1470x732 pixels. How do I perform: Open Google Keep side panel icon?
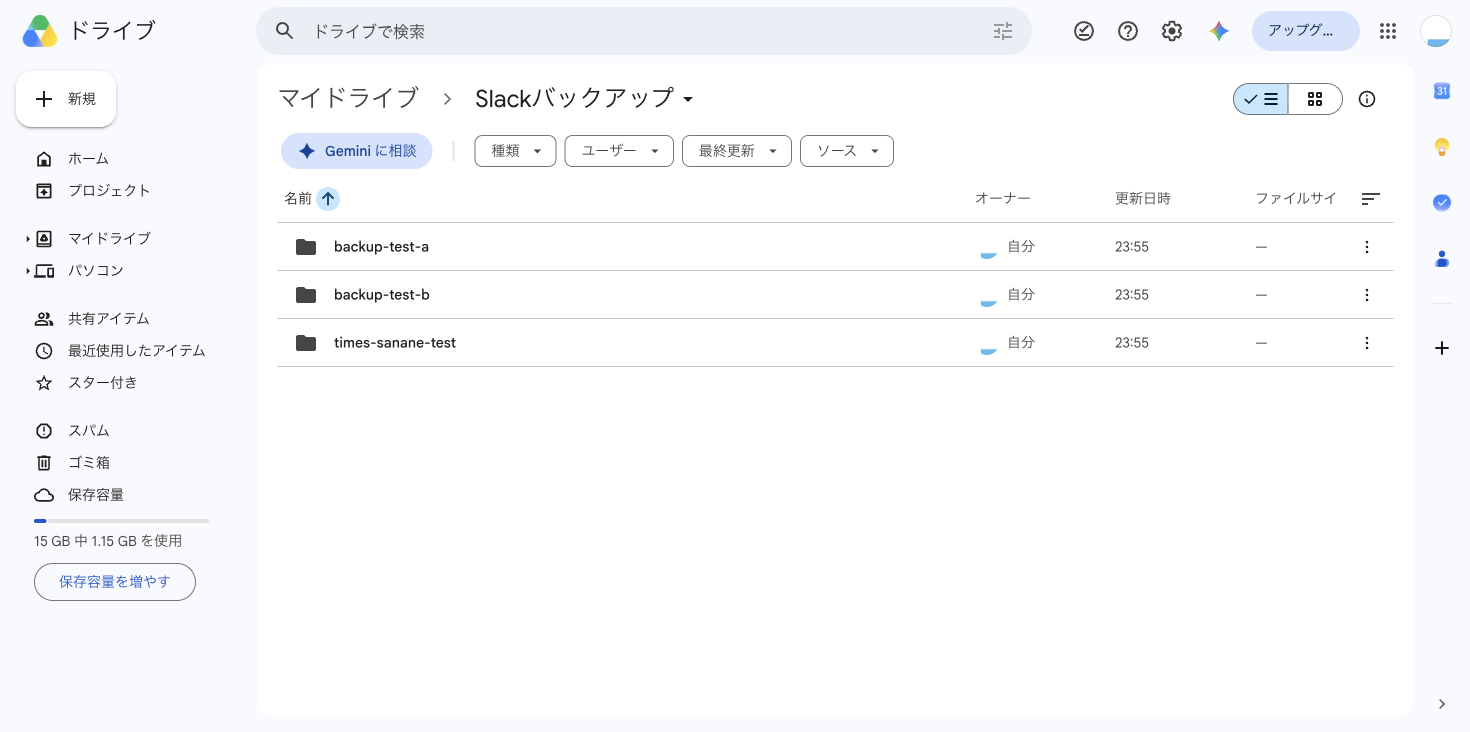[1442, 147]
